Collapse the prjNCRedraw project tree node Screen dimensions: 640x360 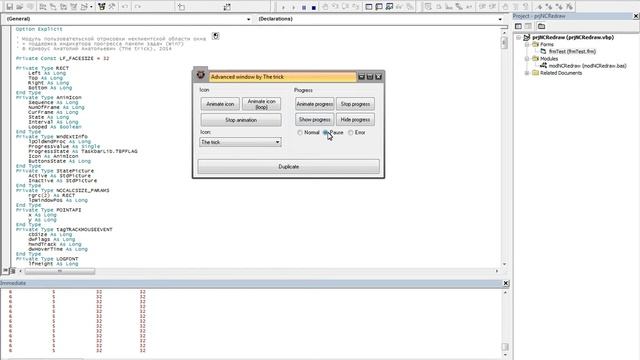pyautogui.click(x=518, y=38)
